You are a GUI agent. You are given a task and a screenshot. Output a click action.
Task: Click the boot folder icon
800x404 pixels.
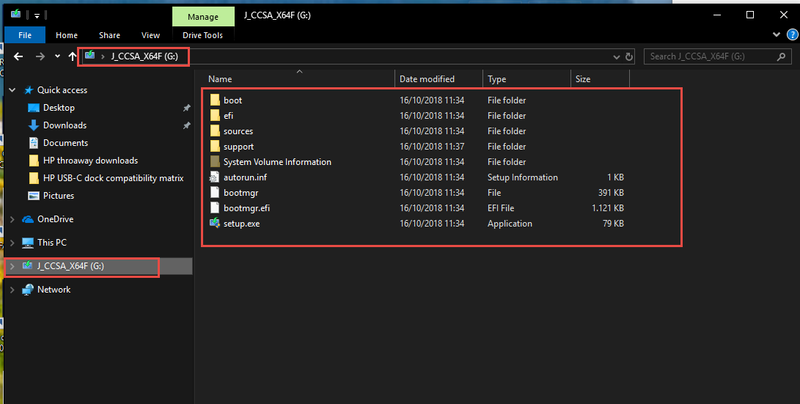coord(215,100)
